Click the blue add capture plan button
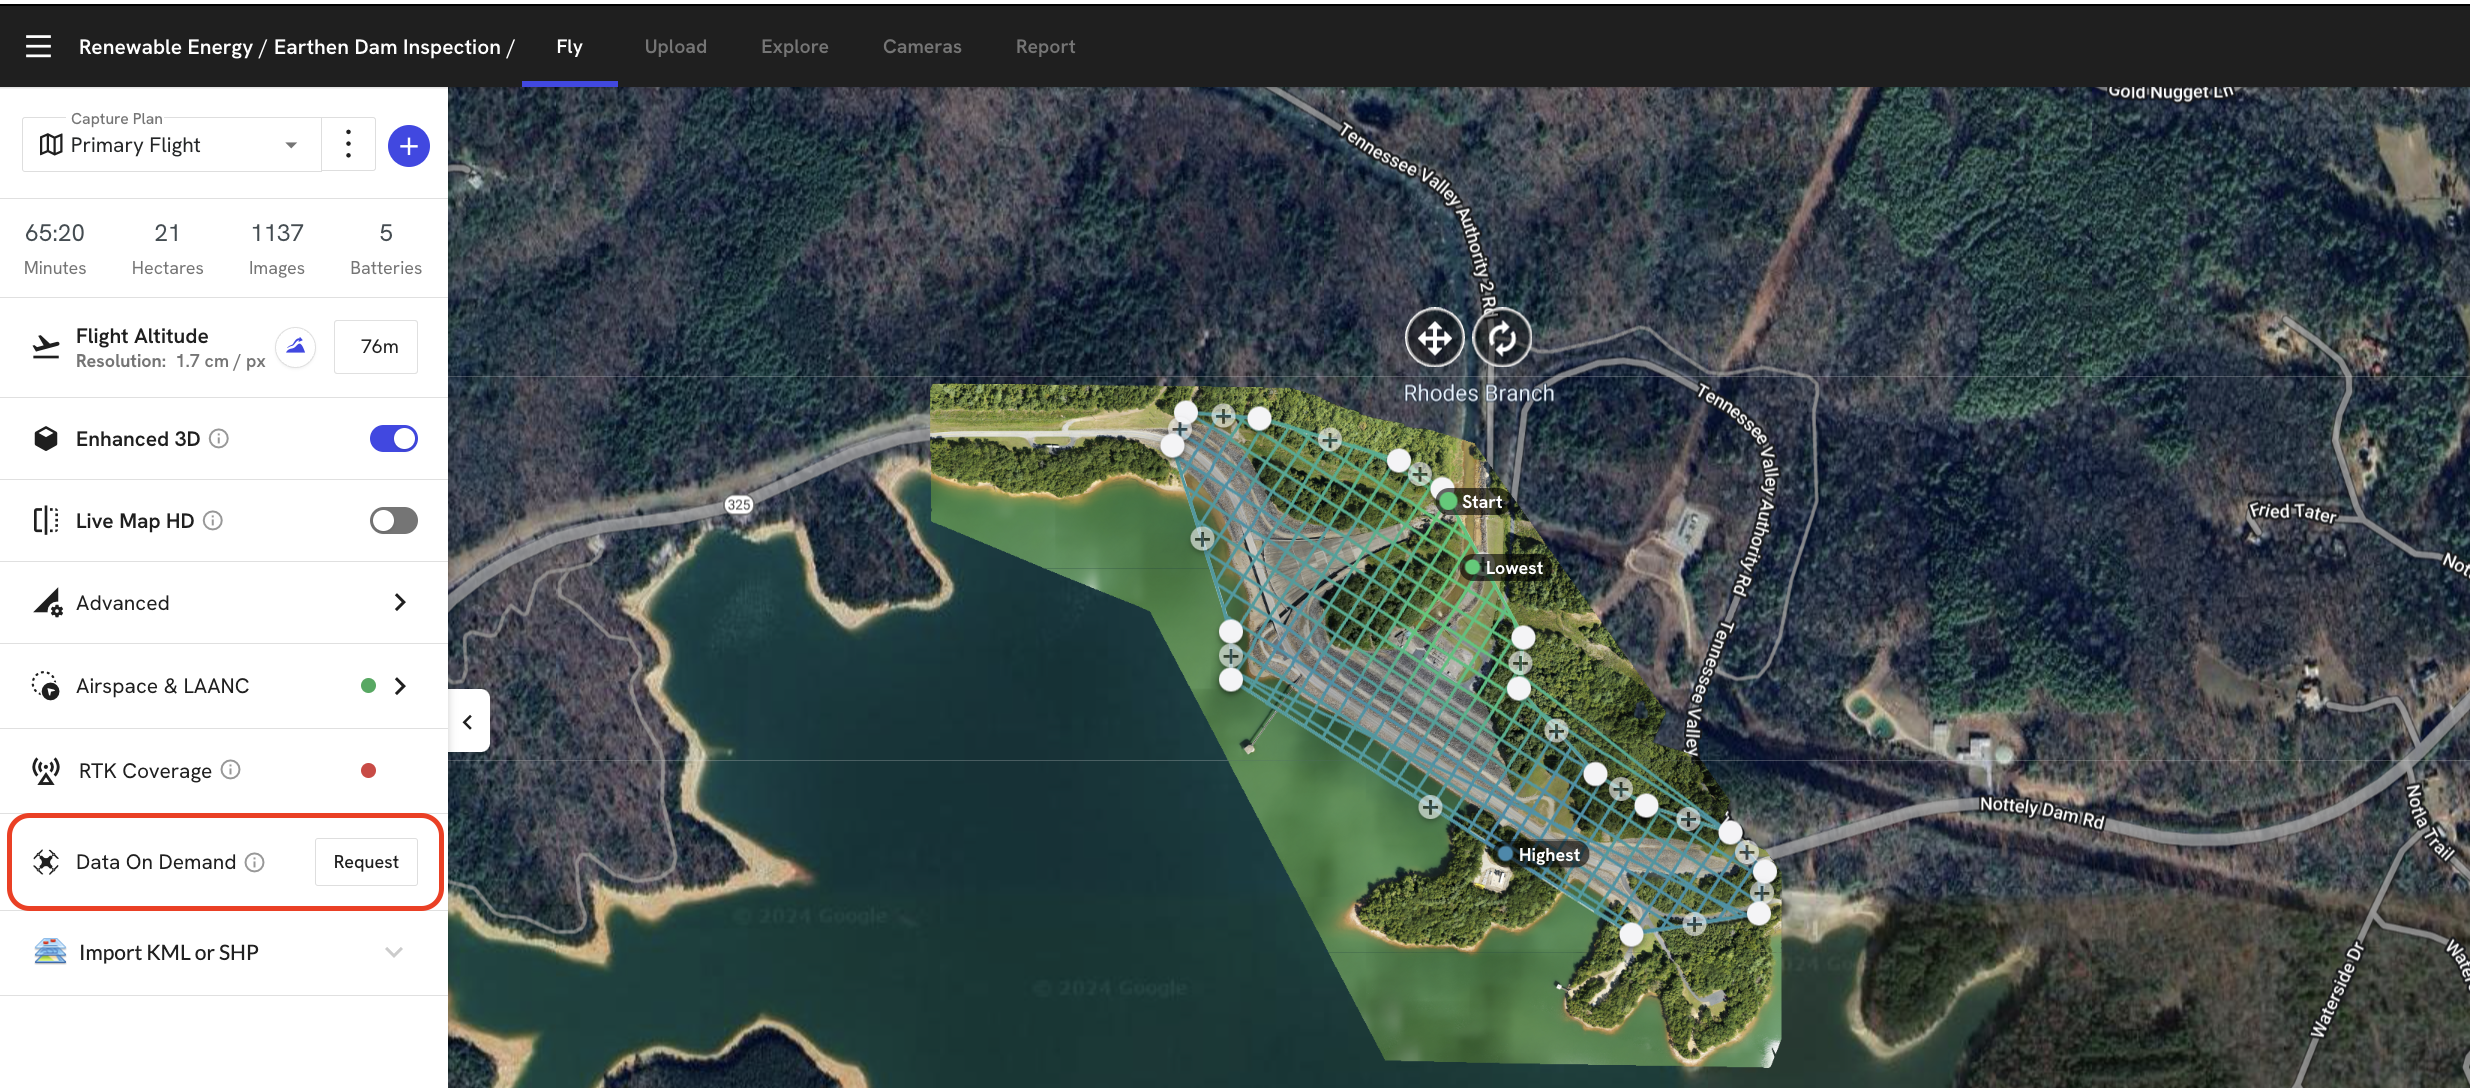The height and width of the screenshot is (1088, 2470). (x=409, y=146)
